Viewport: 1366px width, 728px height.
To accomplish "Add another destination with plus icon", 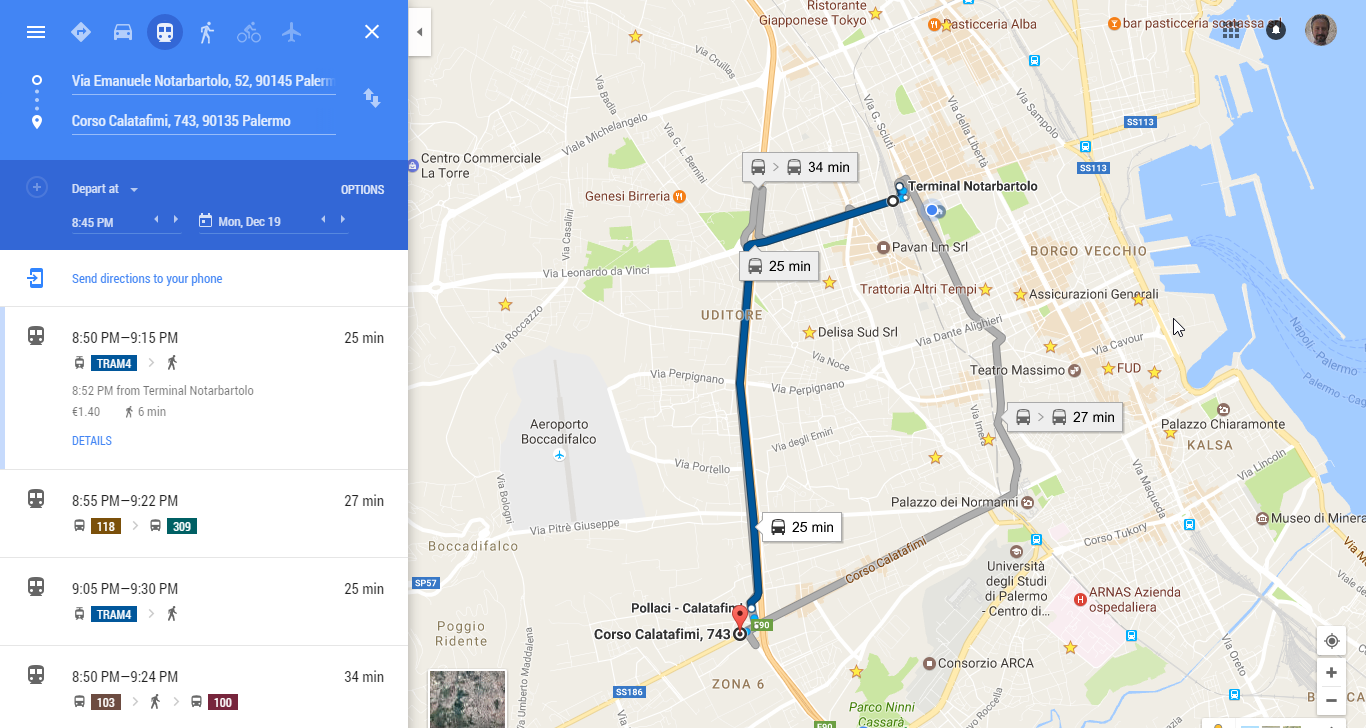I will (x=37, y=188).
